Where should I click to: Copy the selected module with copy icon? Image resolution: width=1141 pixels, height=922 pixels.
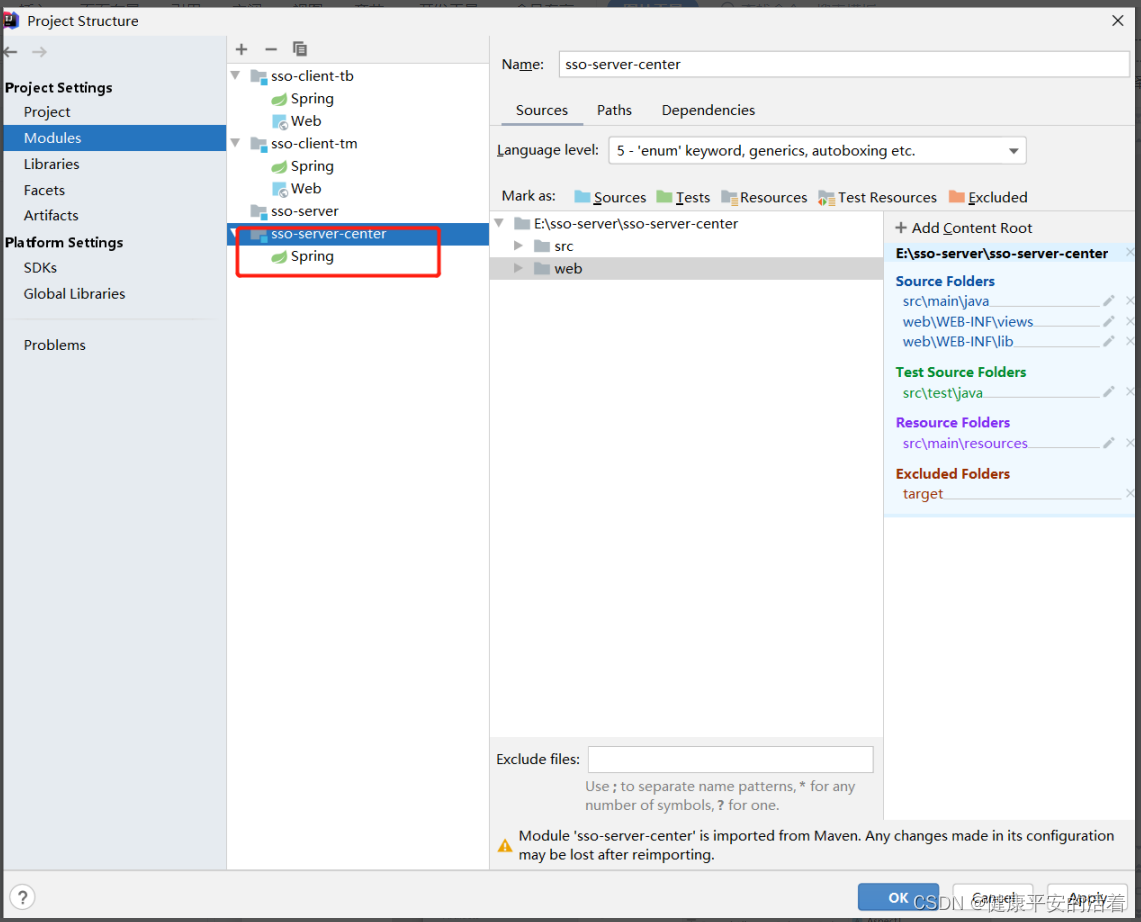coord(298,49)
